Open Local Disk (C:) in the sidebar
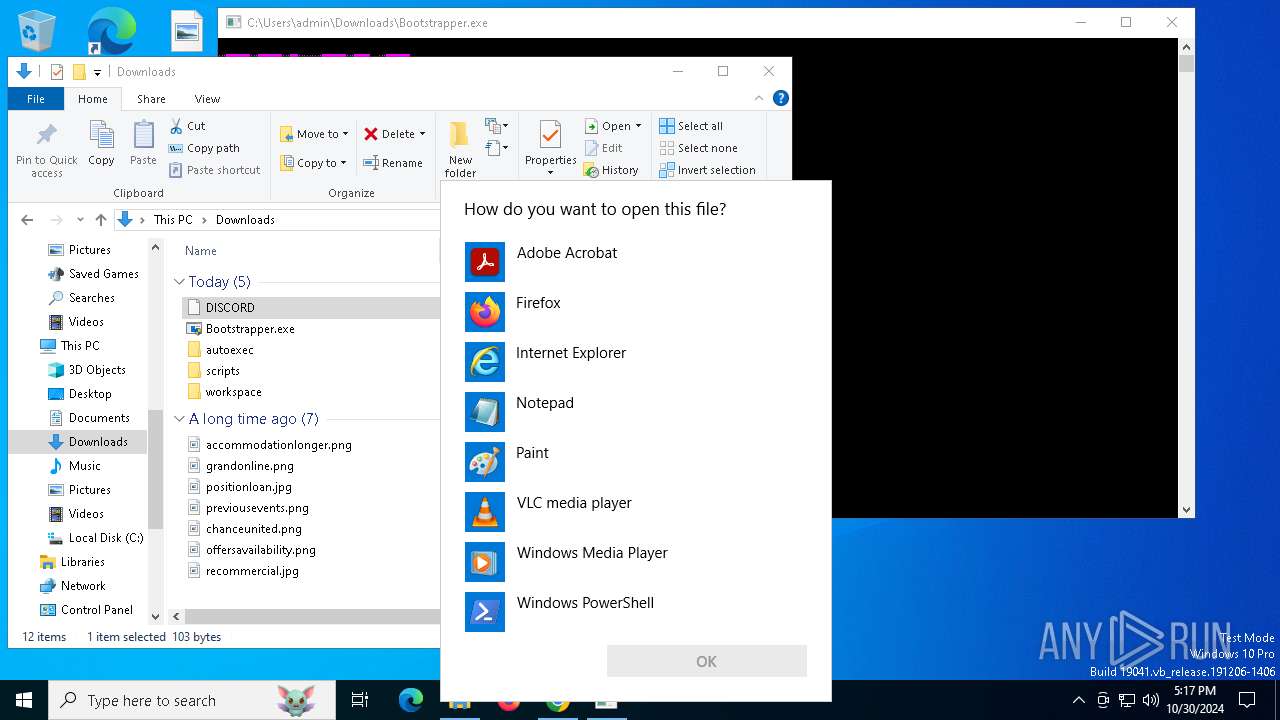This screenshot has height=720, width=1280. click(106, 538)
